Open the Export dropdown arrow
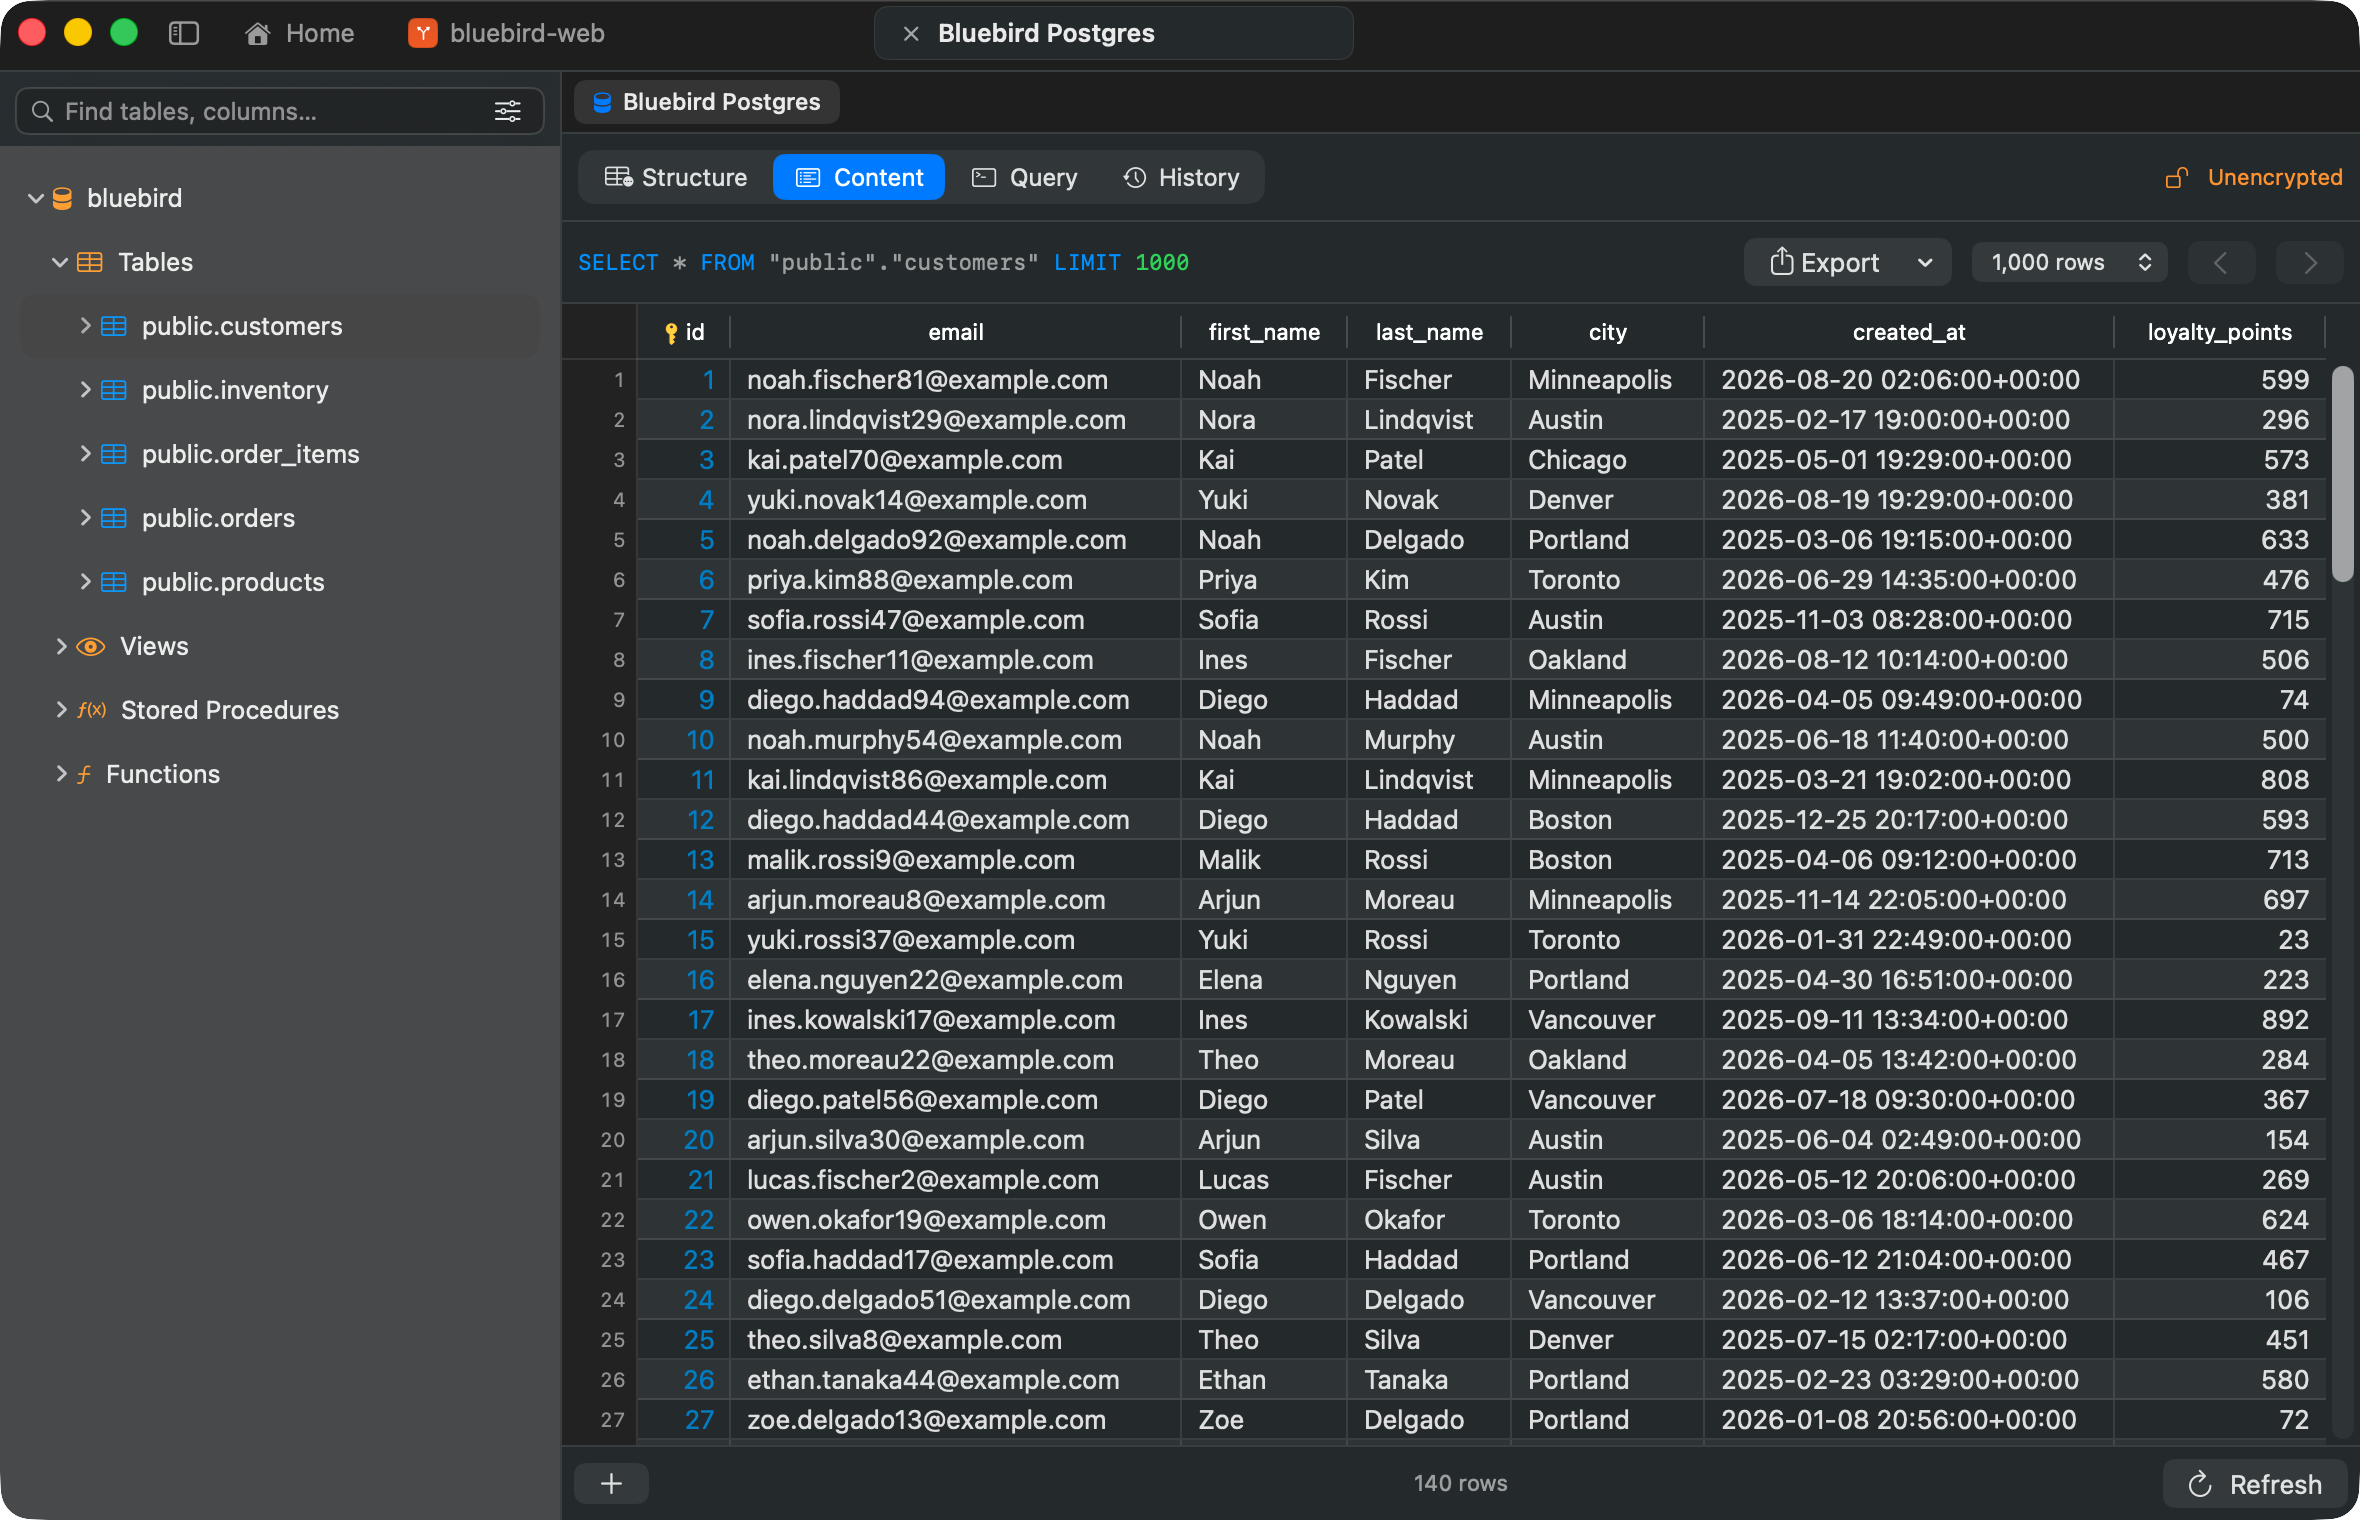Image resolution: width=2360 pixels, height=1520 pixels. click(x=1925, y=262)
